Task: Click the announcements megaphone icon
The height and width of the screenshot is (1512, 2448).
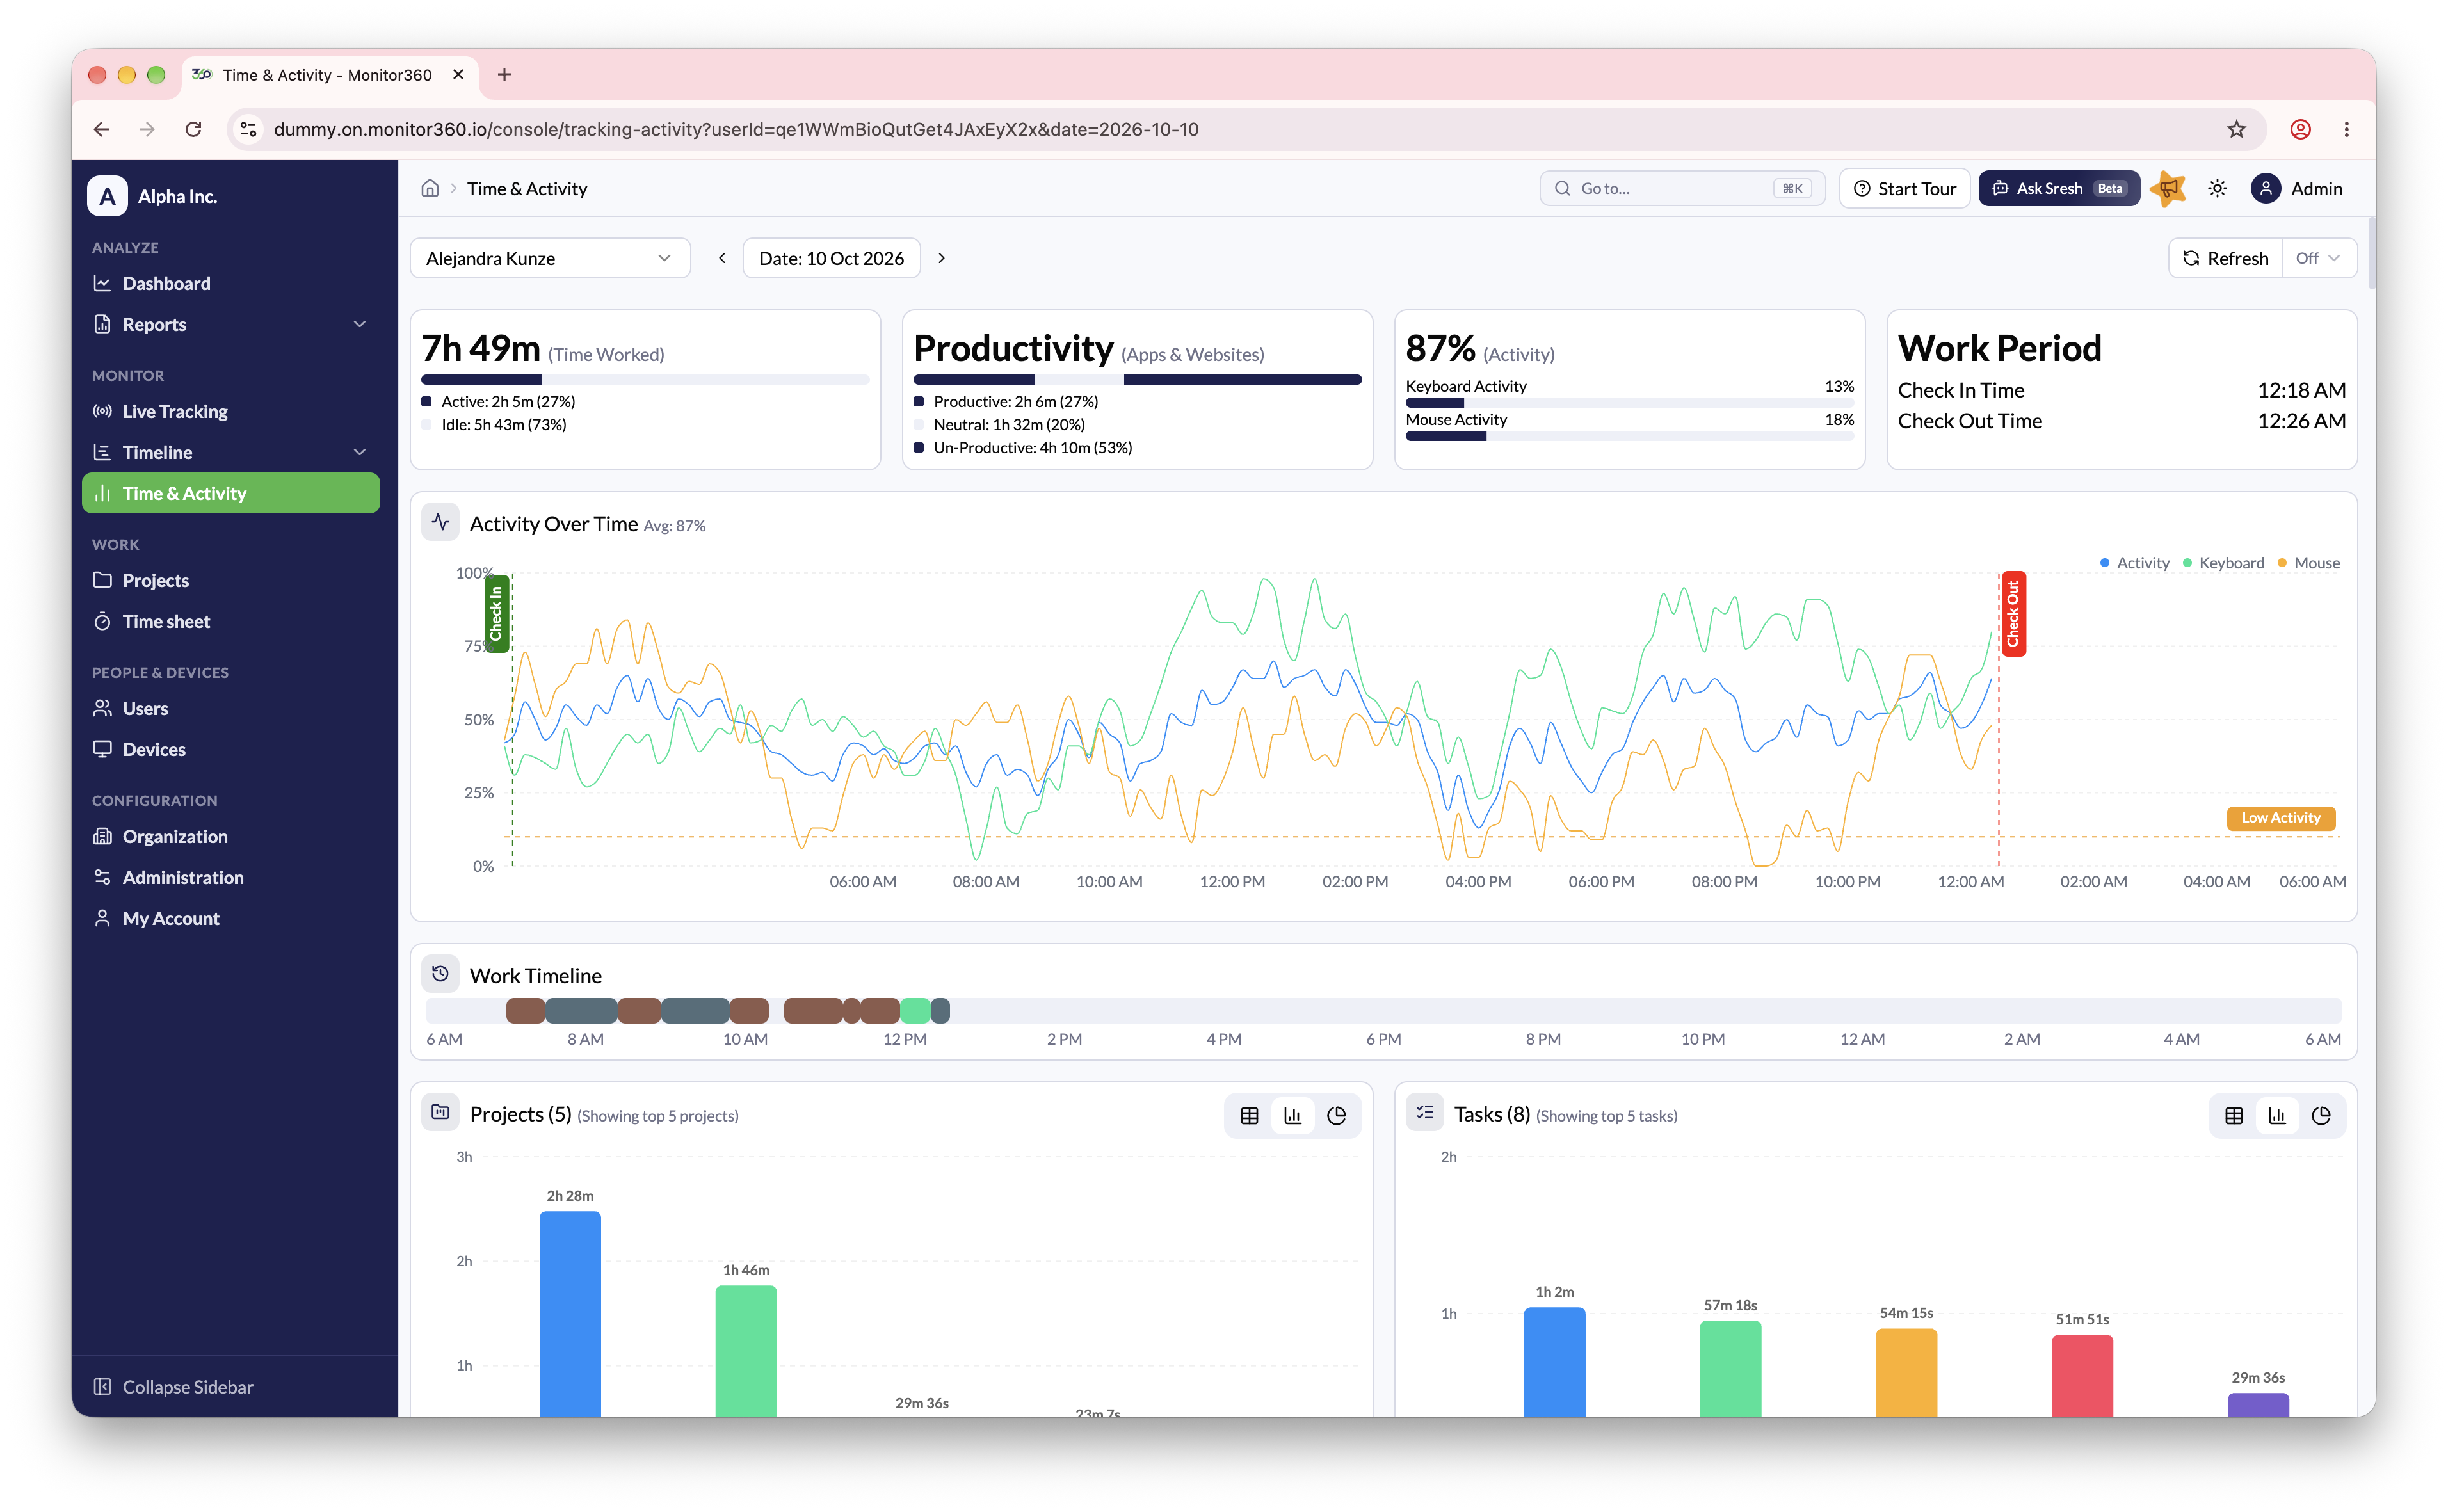Action: pos(2168,188)
